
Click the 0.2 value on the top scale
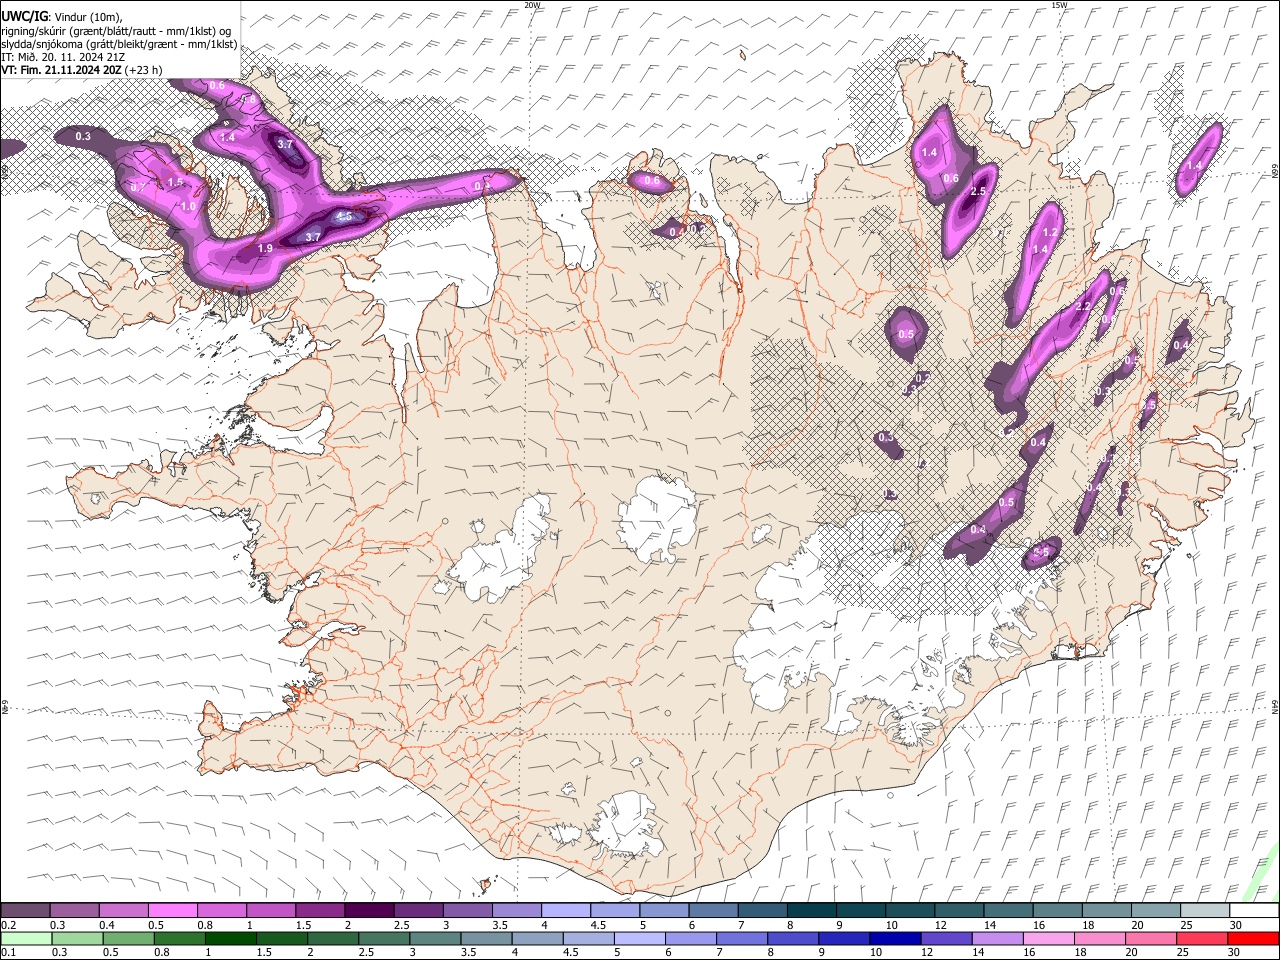(x=8, y=925)
